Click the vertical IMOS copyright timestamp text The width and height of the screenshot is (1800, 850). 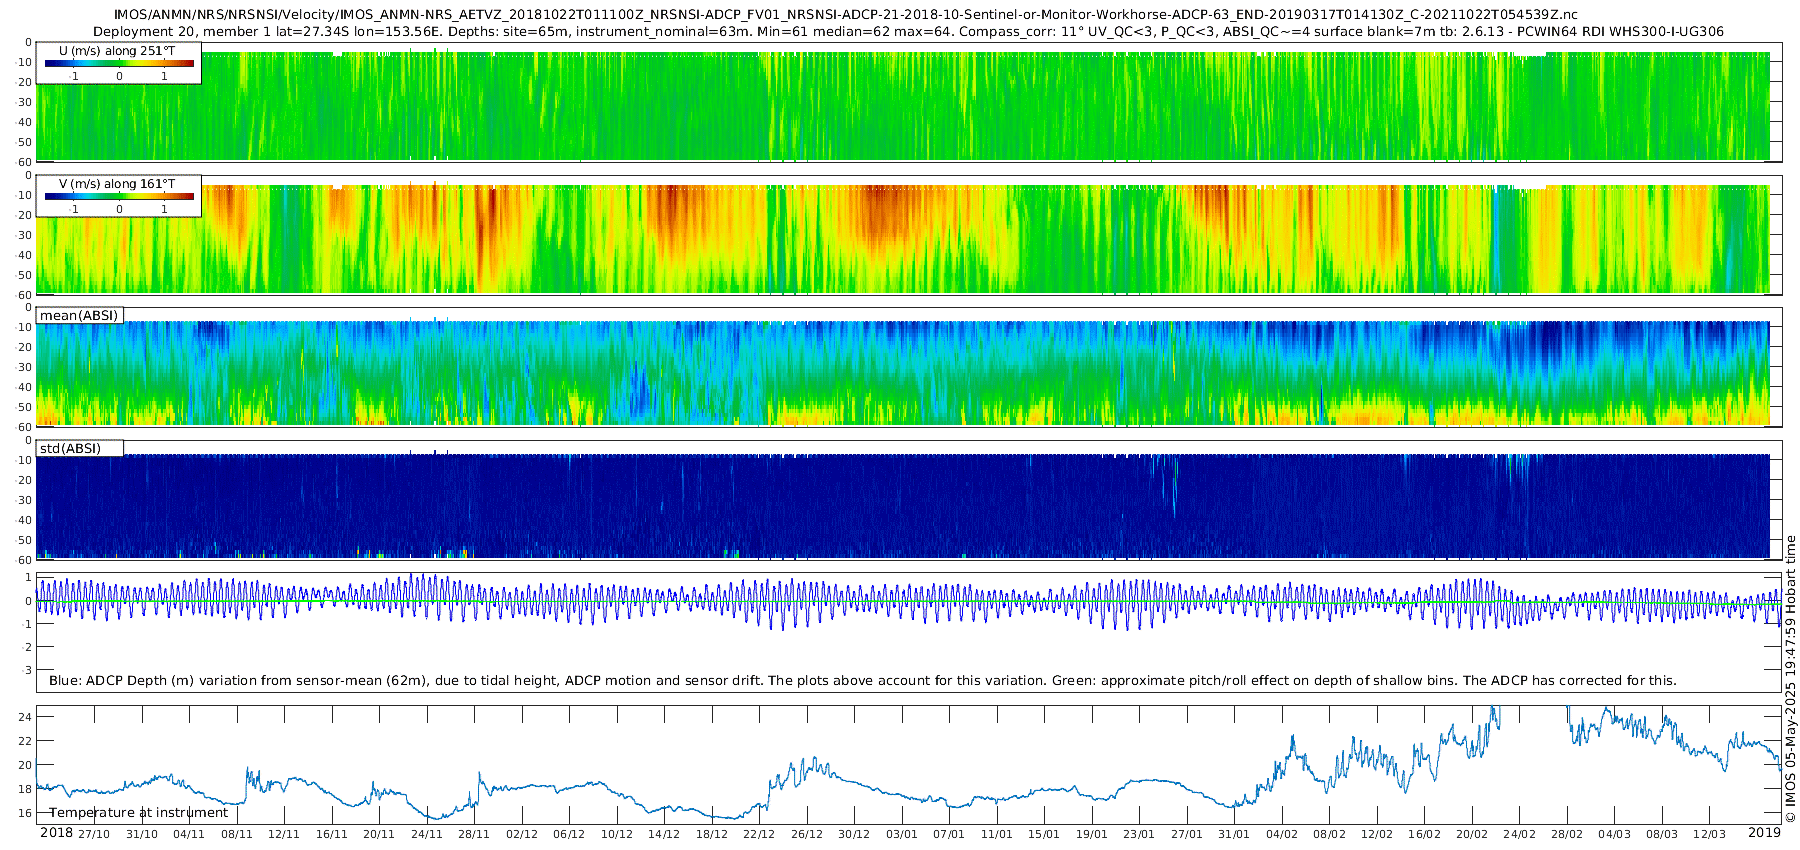coord(1790,680)
